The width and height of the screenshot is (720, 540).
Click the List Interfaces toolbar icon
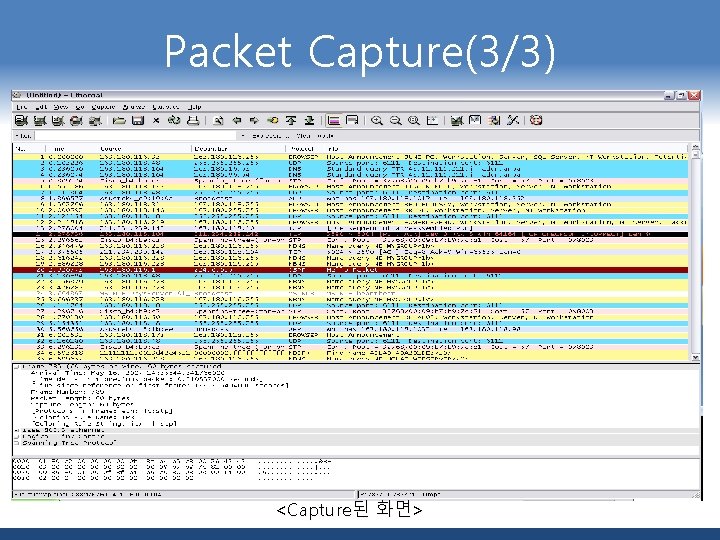(x=21, y=121)
